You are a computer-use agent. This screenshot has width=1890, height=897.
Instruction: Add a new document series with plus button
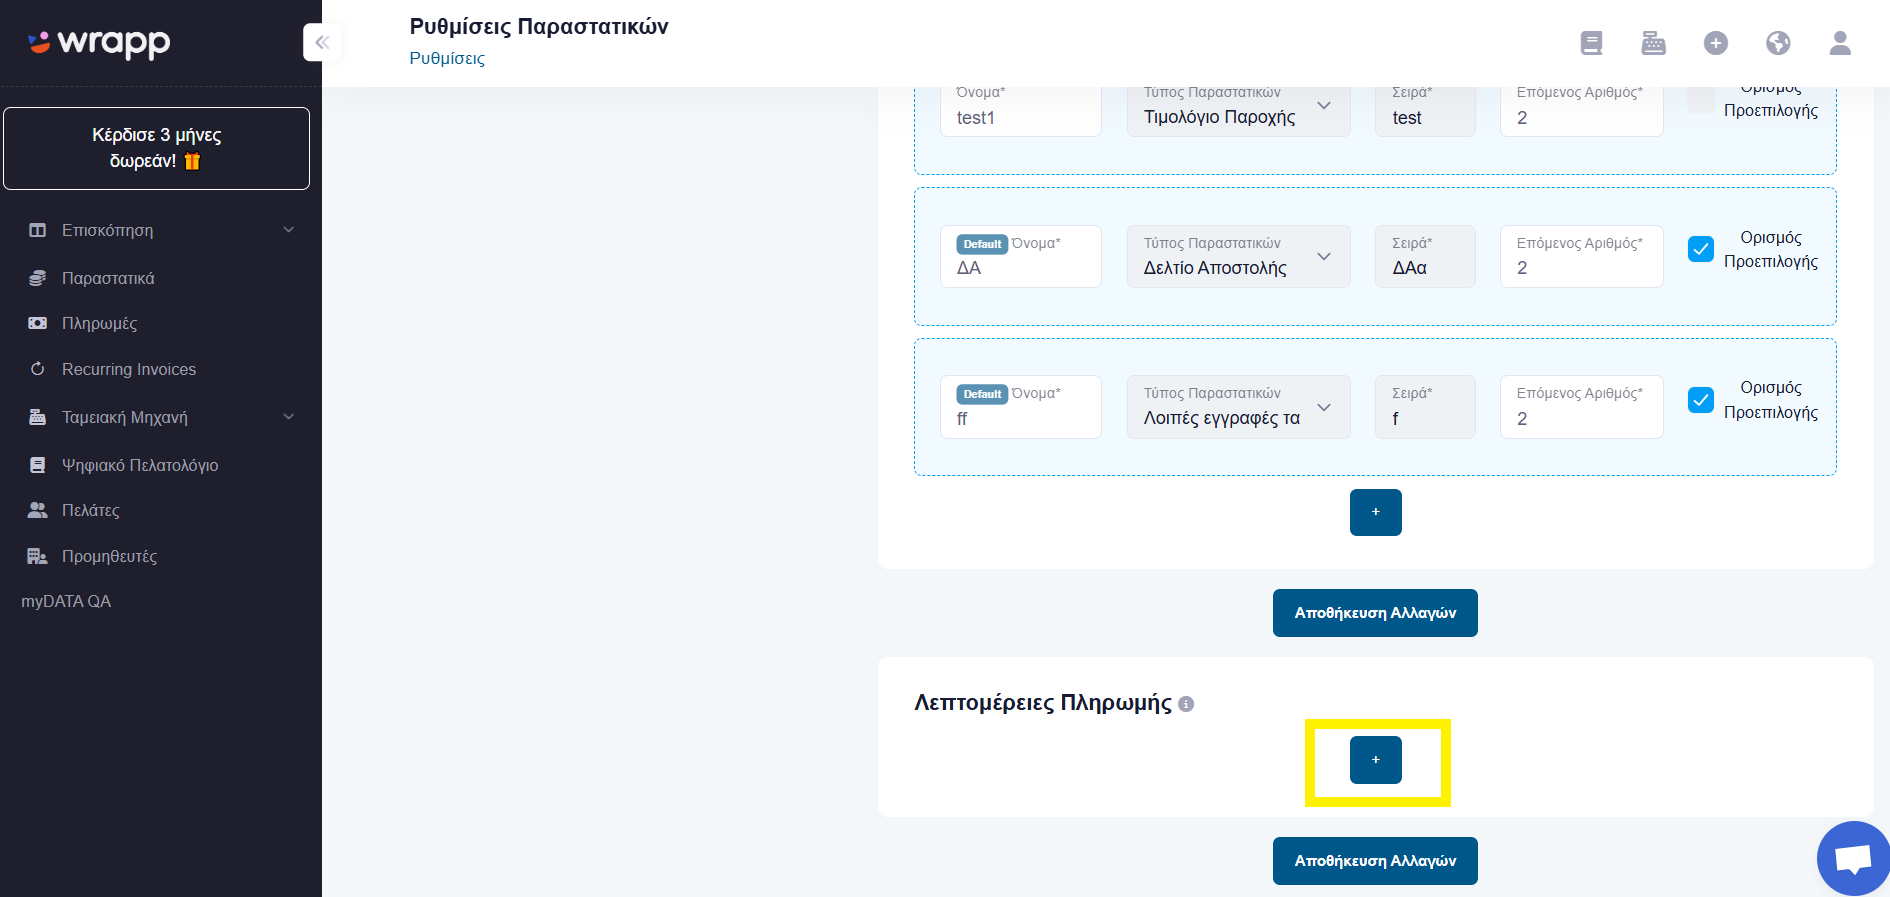tap(1376, 512)
